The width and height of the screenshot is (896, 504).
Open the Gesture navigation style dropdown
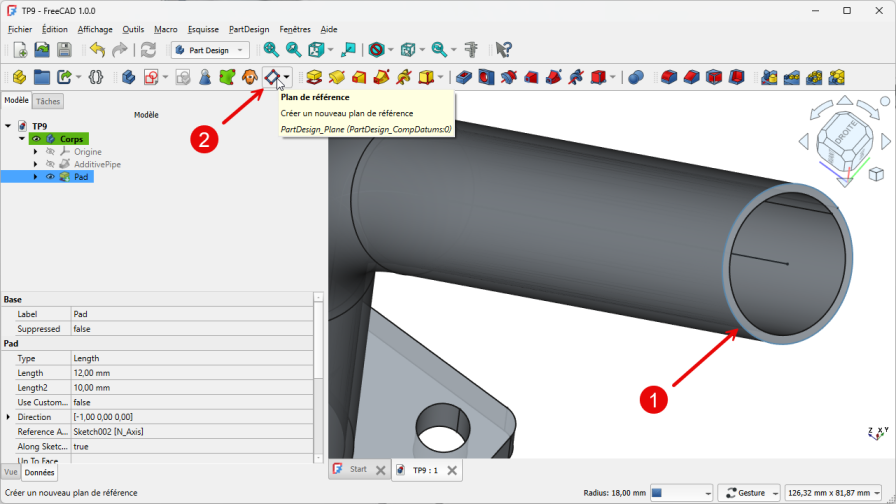[748, 493]
